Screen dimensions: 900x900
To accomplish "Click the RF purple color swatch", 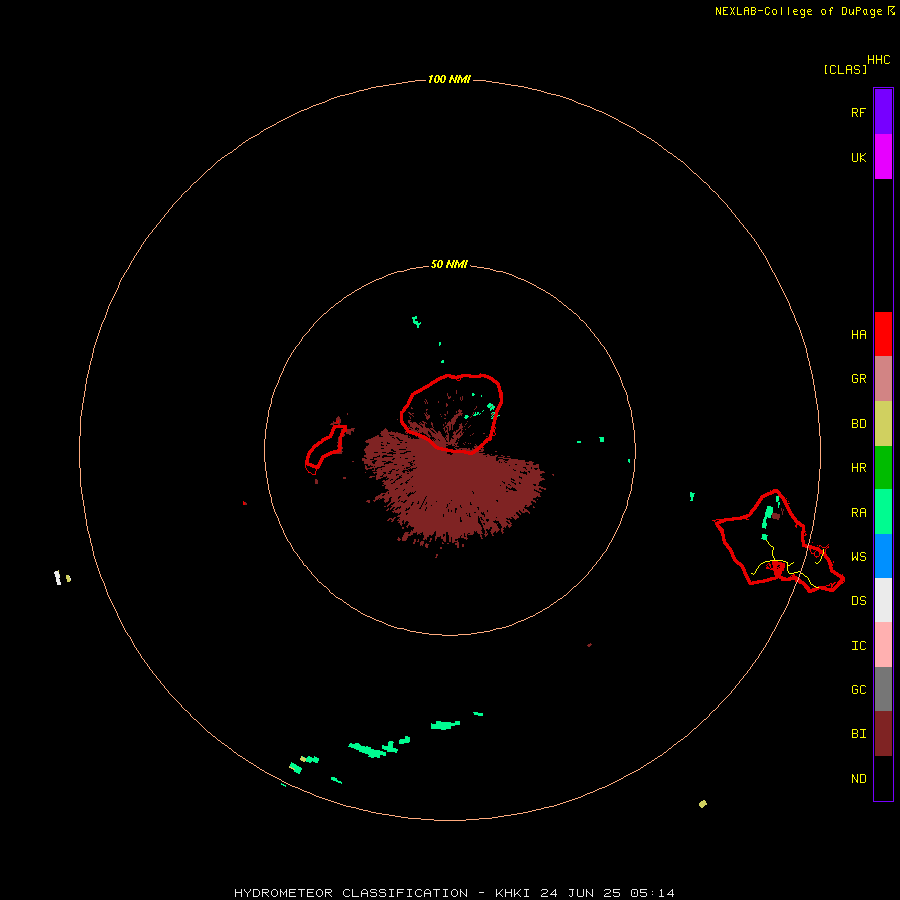I will 883,112.
